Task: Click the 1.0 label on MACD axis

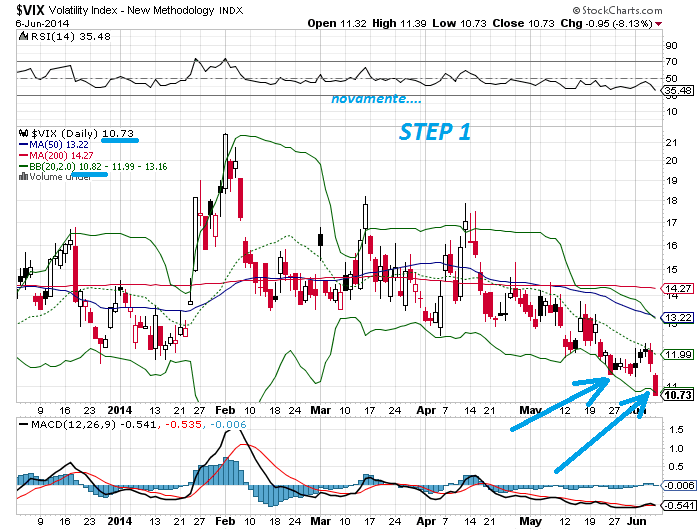Action: coord(675,448)
